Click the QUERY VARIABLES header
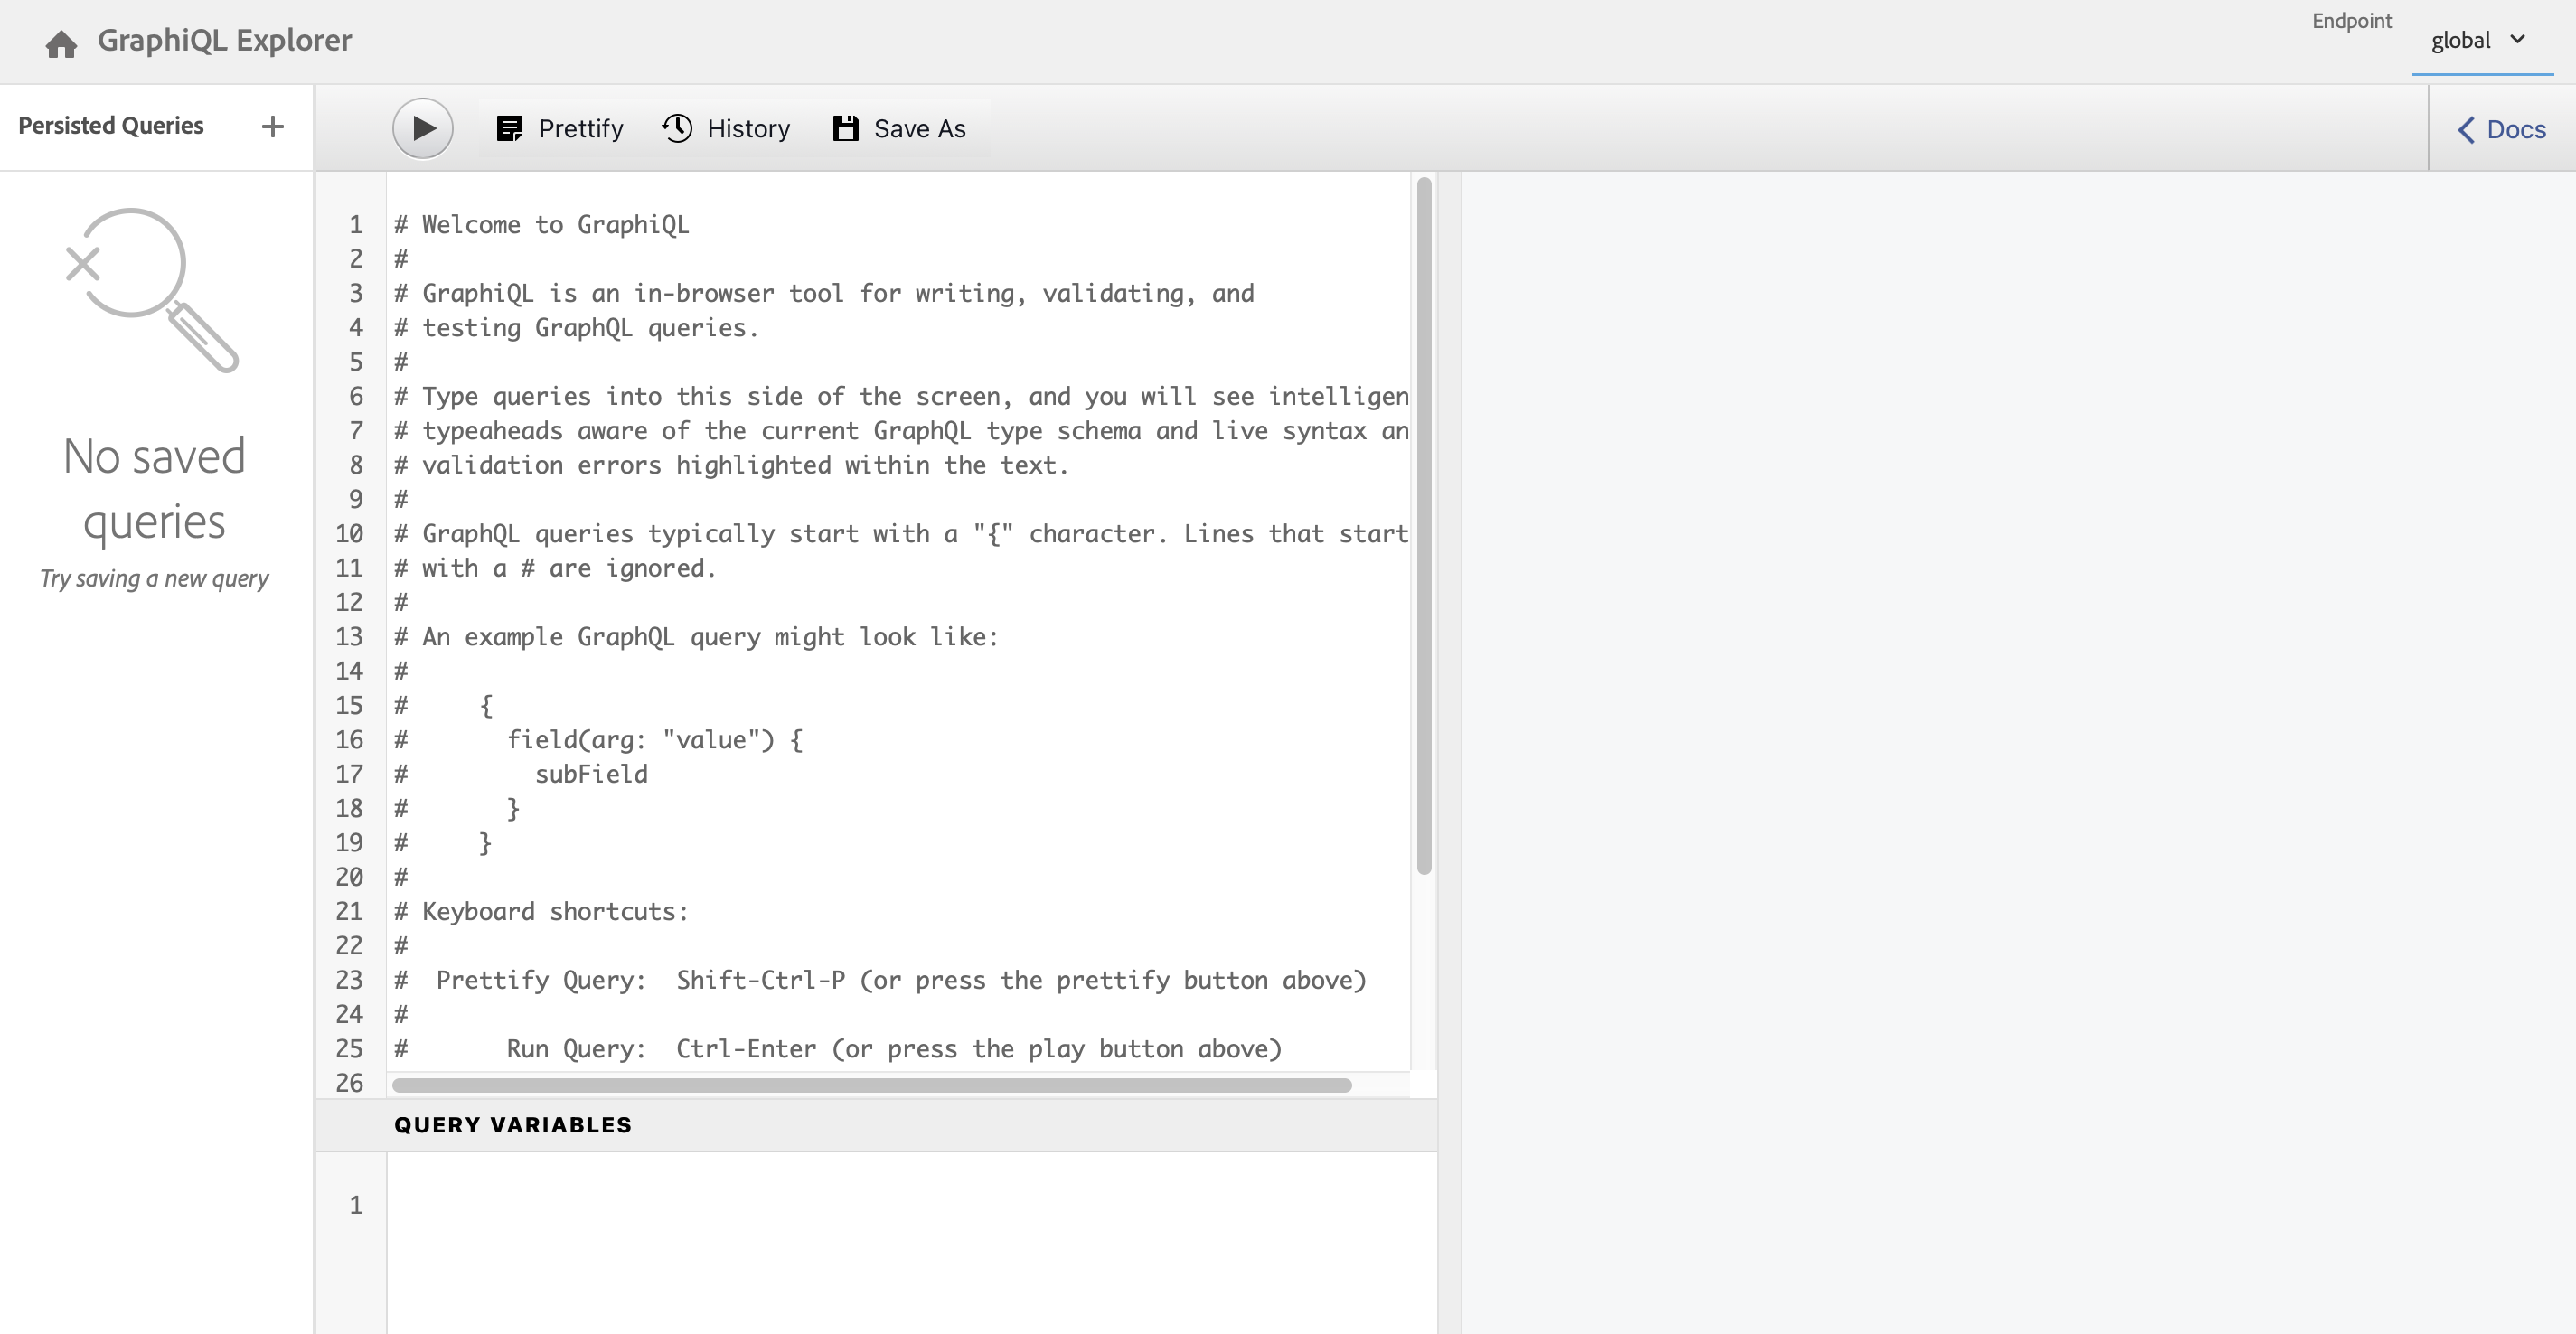 pyautogui.click(x=512, y=1124)
